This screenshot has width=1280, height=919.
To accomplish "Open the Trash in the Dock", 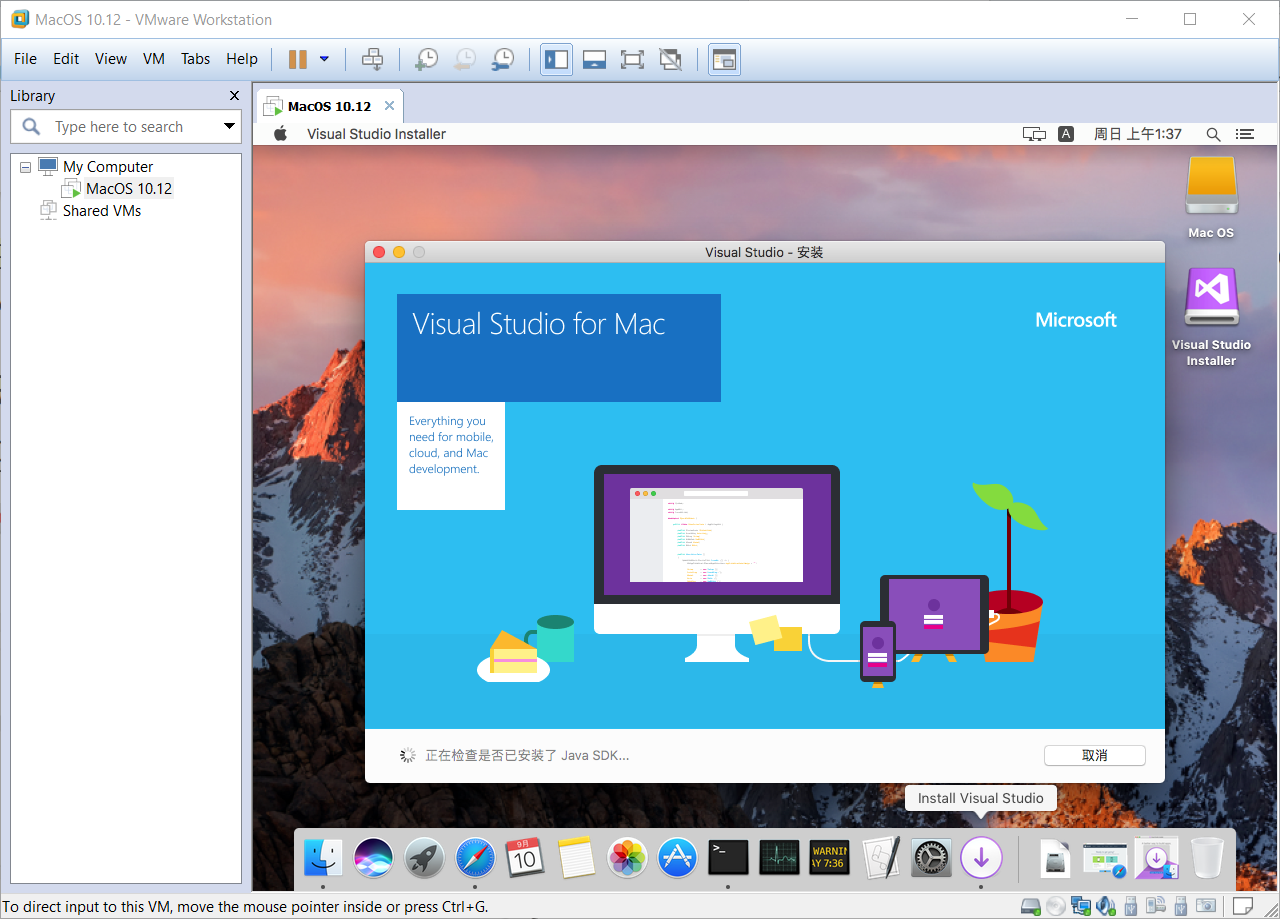I will (1207, 857).
